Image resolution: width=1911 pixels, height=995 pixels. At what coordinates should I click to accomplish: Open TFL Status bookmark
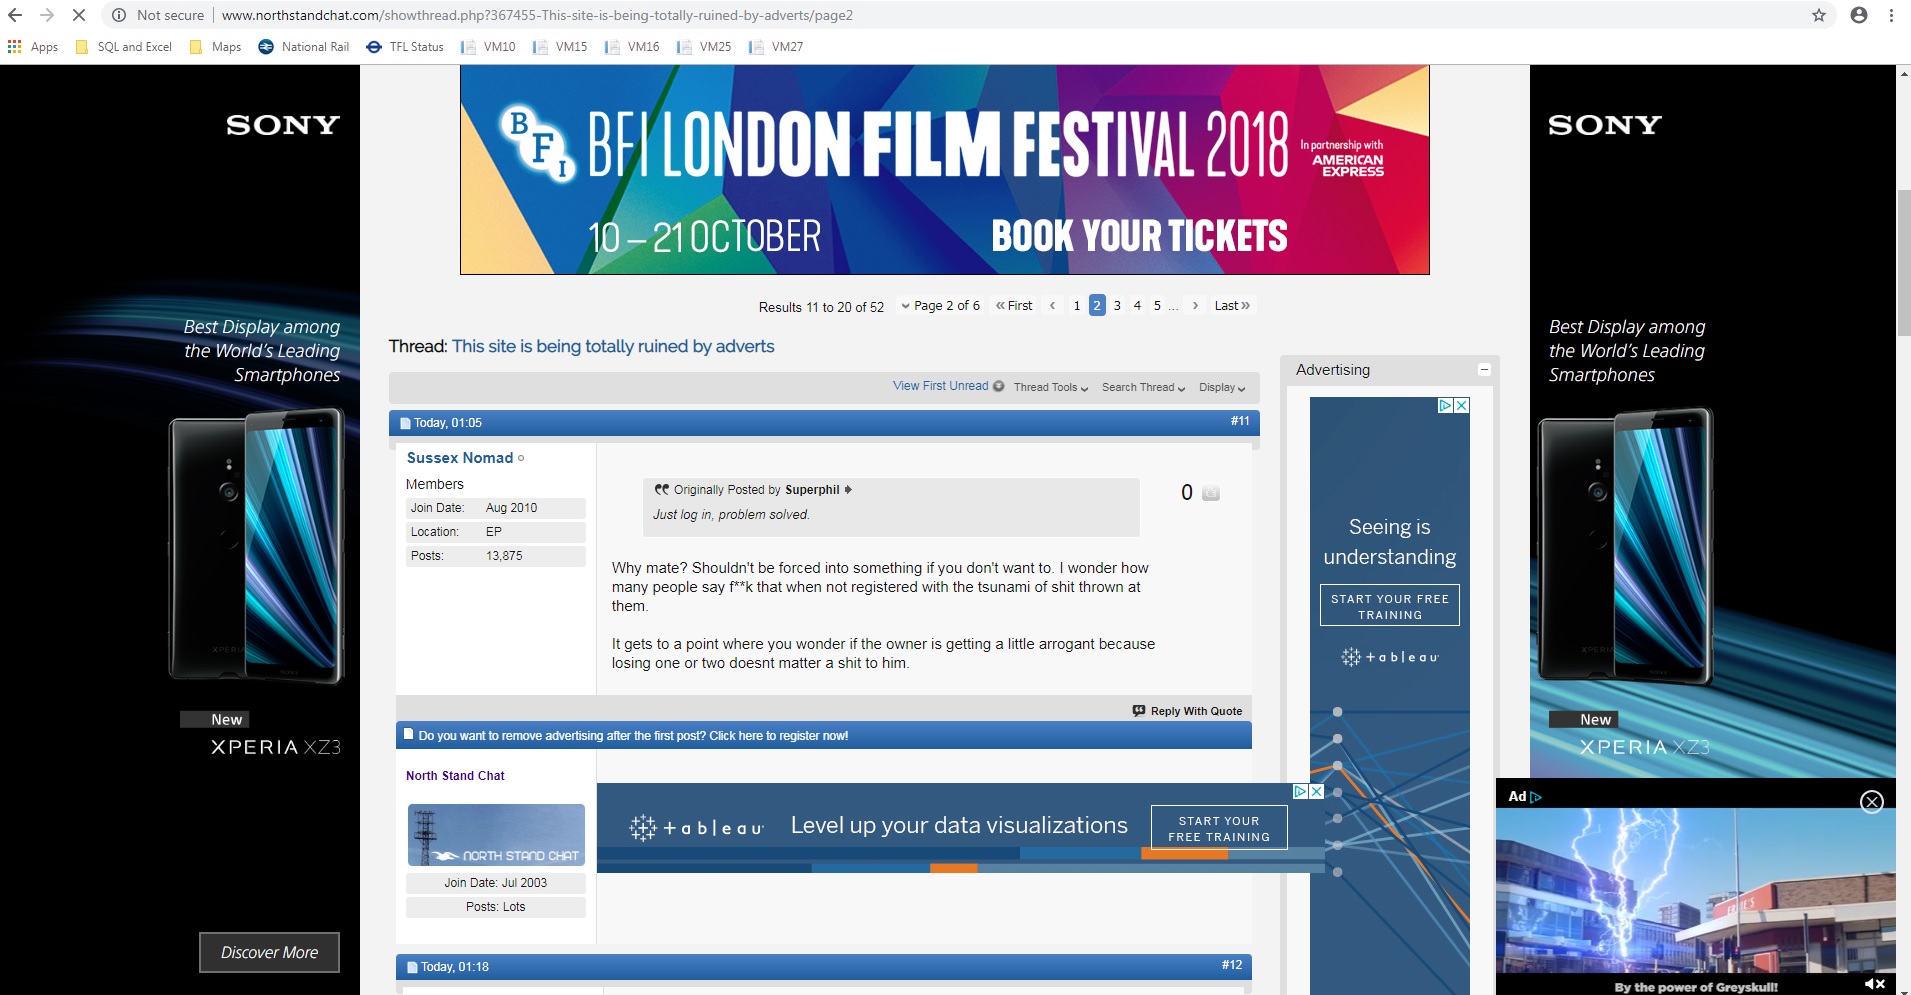pyautogui.click(x=405, y=47)
